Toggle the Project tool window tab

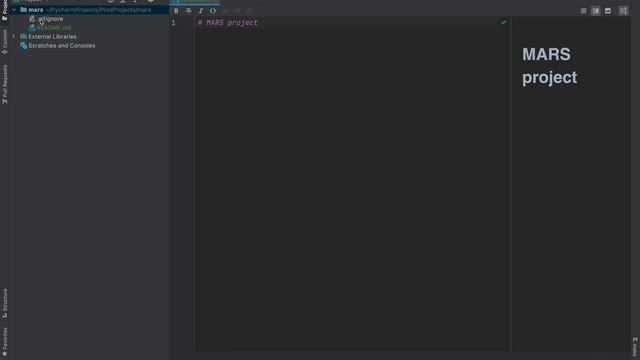(x=5, y=10)
